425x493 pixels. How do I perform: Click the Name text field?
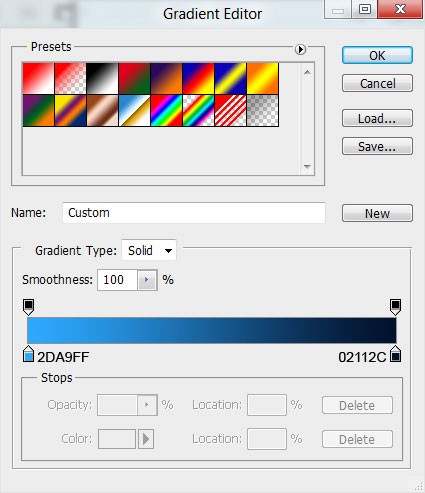194,213
